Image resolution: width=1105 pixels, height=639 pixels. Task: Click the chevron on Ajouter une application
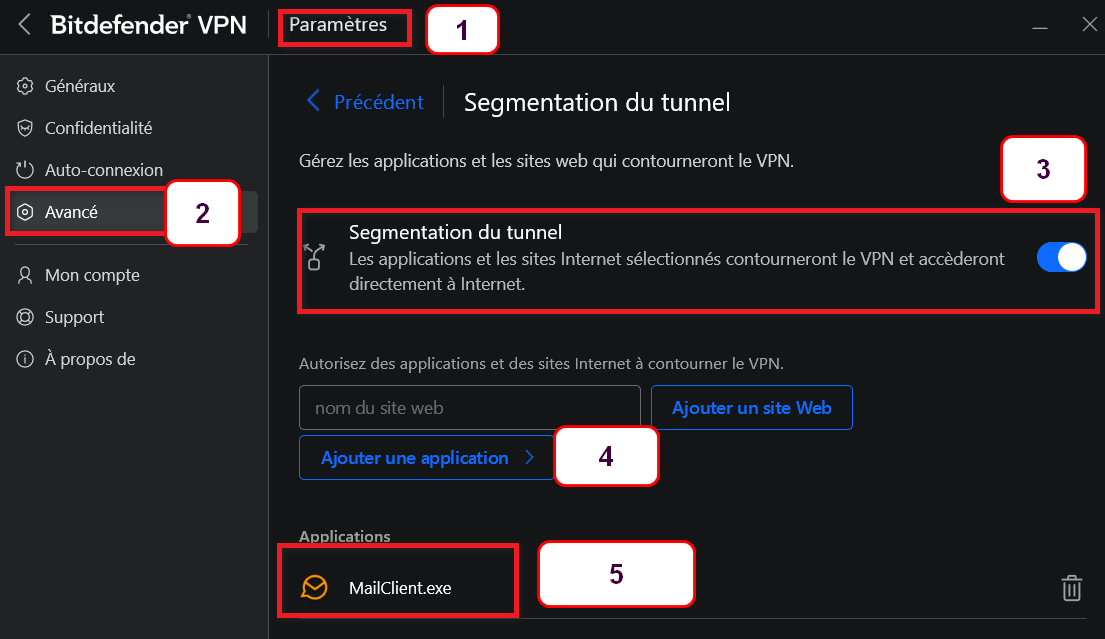pyautogui.click(x=529, y=458)
